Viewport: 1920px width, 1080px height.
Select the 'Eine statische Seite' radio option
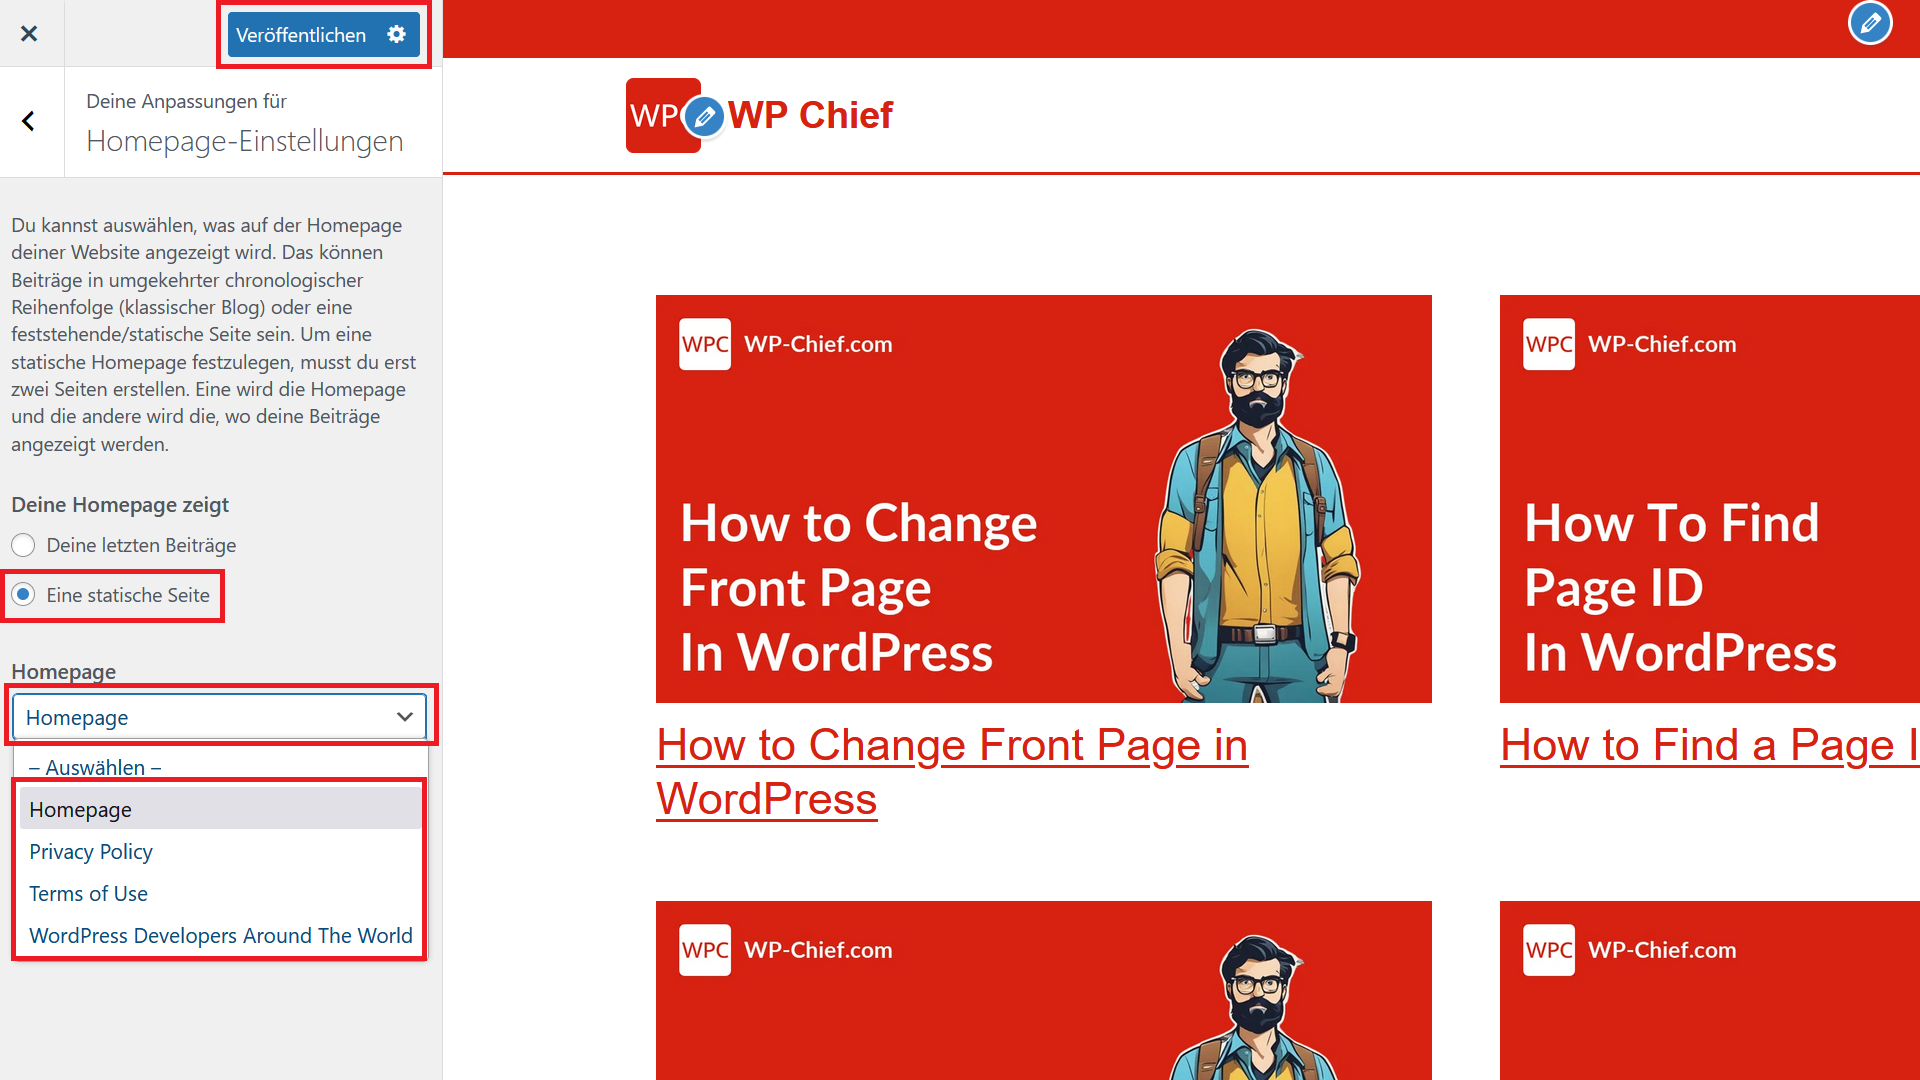tap(23, 595)
